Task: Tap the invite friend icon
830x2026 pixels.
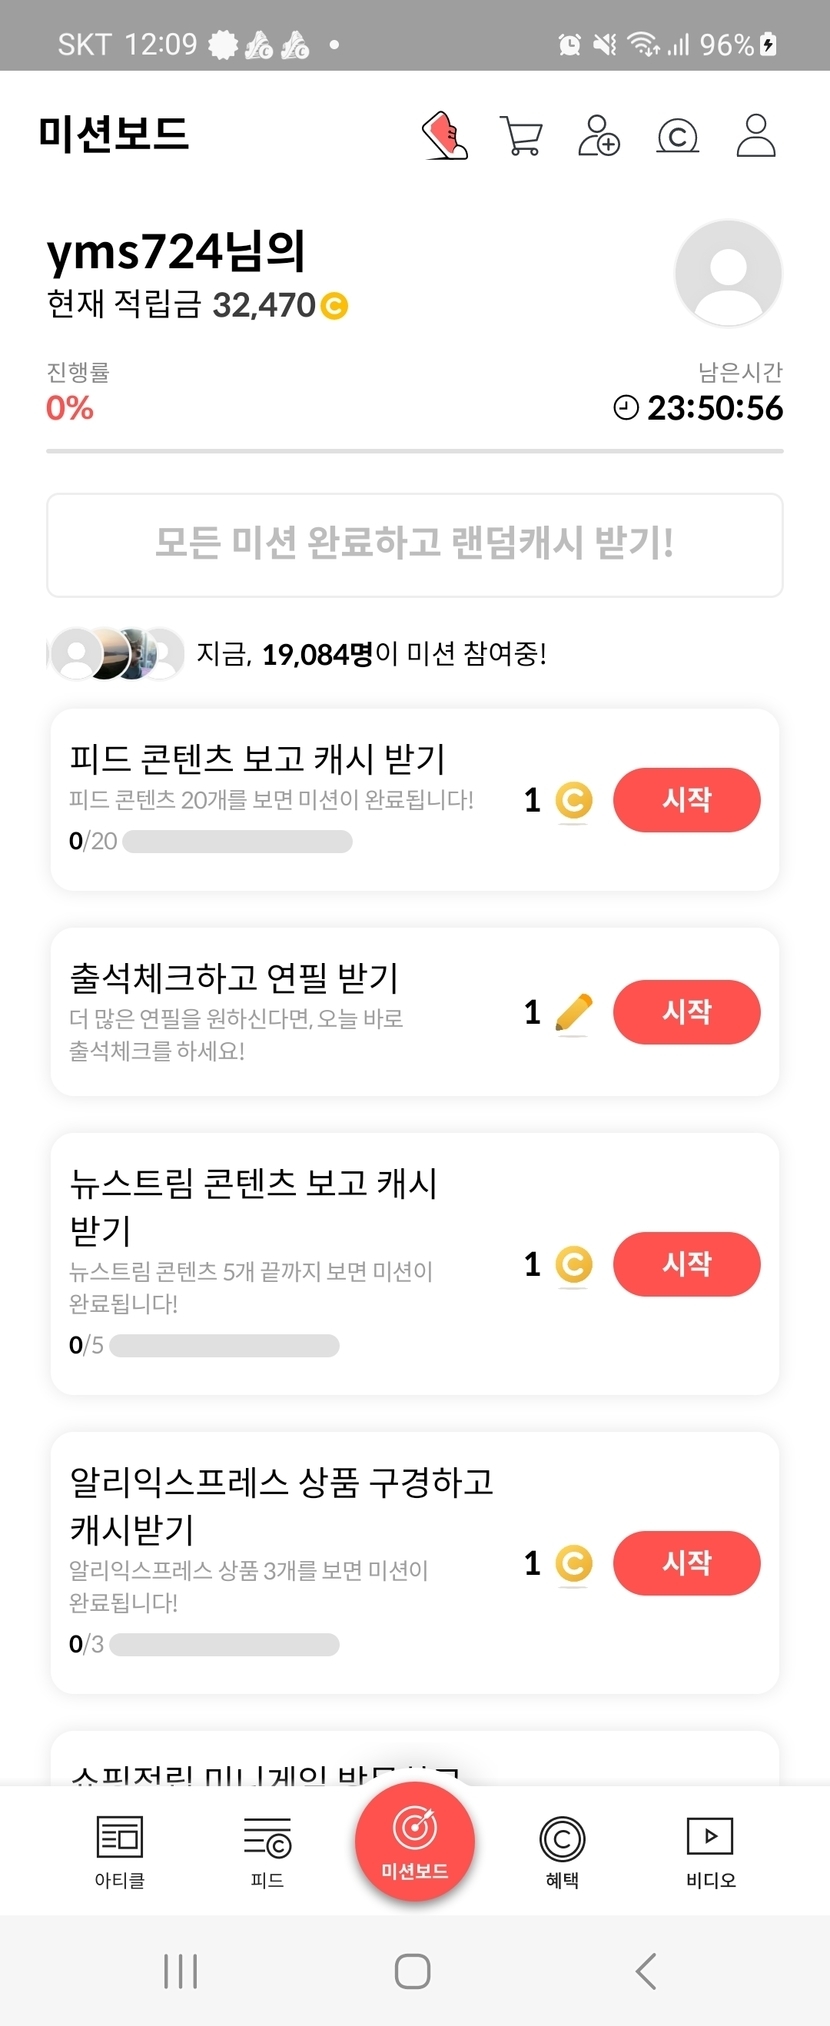Action: [x=599, y=136]
